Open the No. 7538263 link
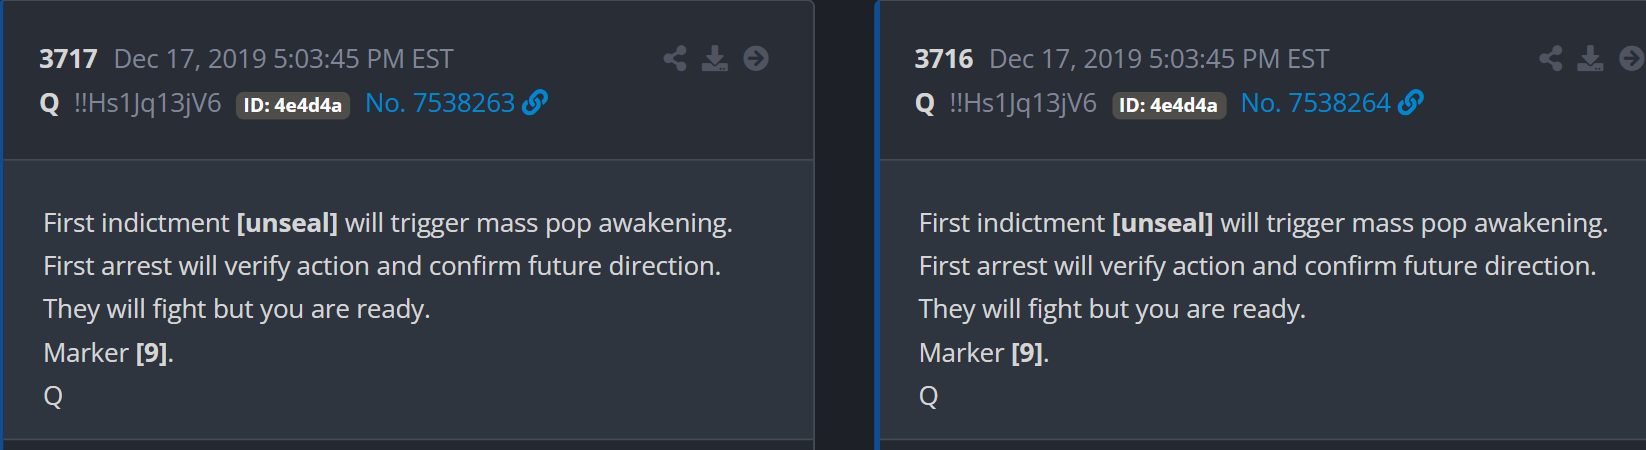Viewport: 1646px width, 450px height. (x=440, y=103)
